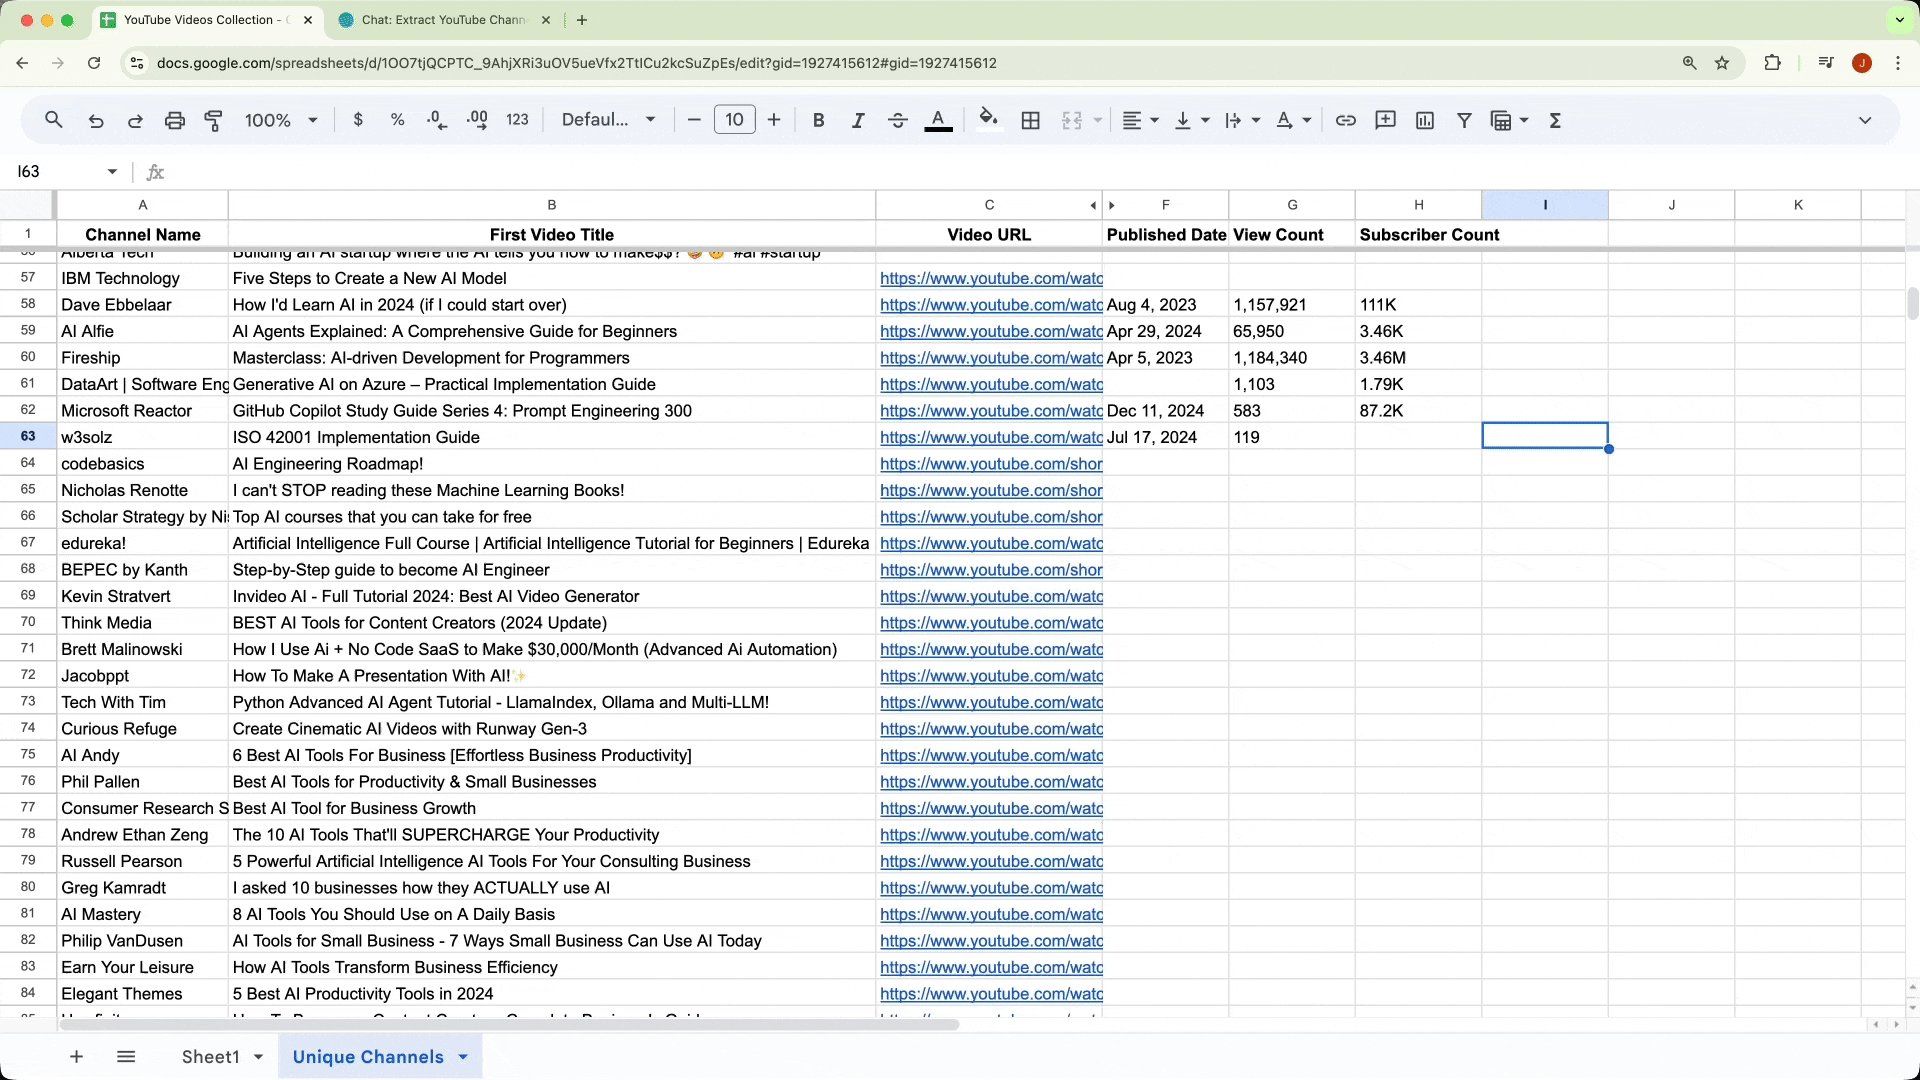This screenshot has height=1080, width=1920.
Task: Toggle bold formatting
Action: (818, 120)
